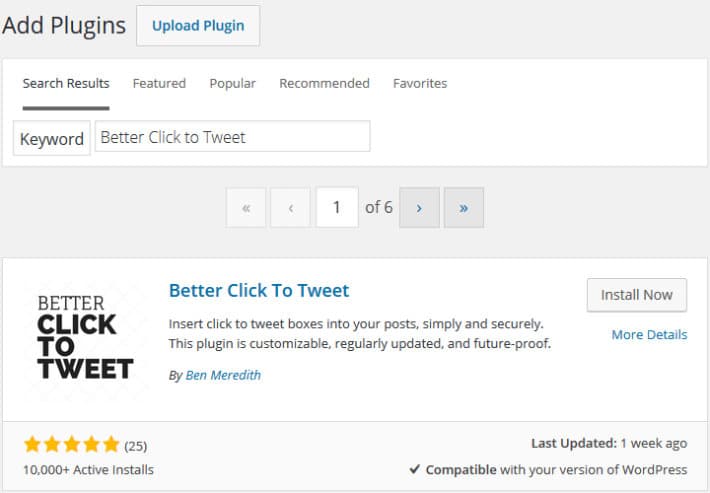Open More Details link
The width and height of the screenshot is (710, 493).
point(649,335)
